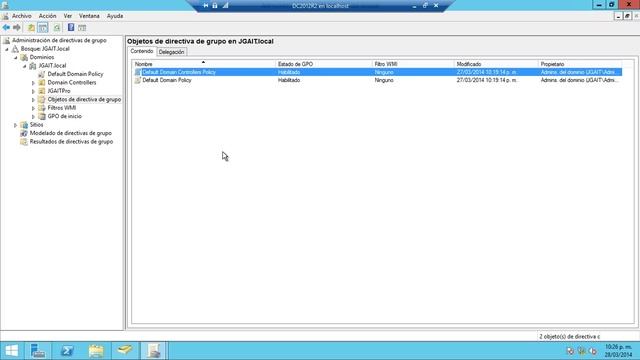
Task: Select Domain Controllers in the tree
Action: (x=72, y=83)
